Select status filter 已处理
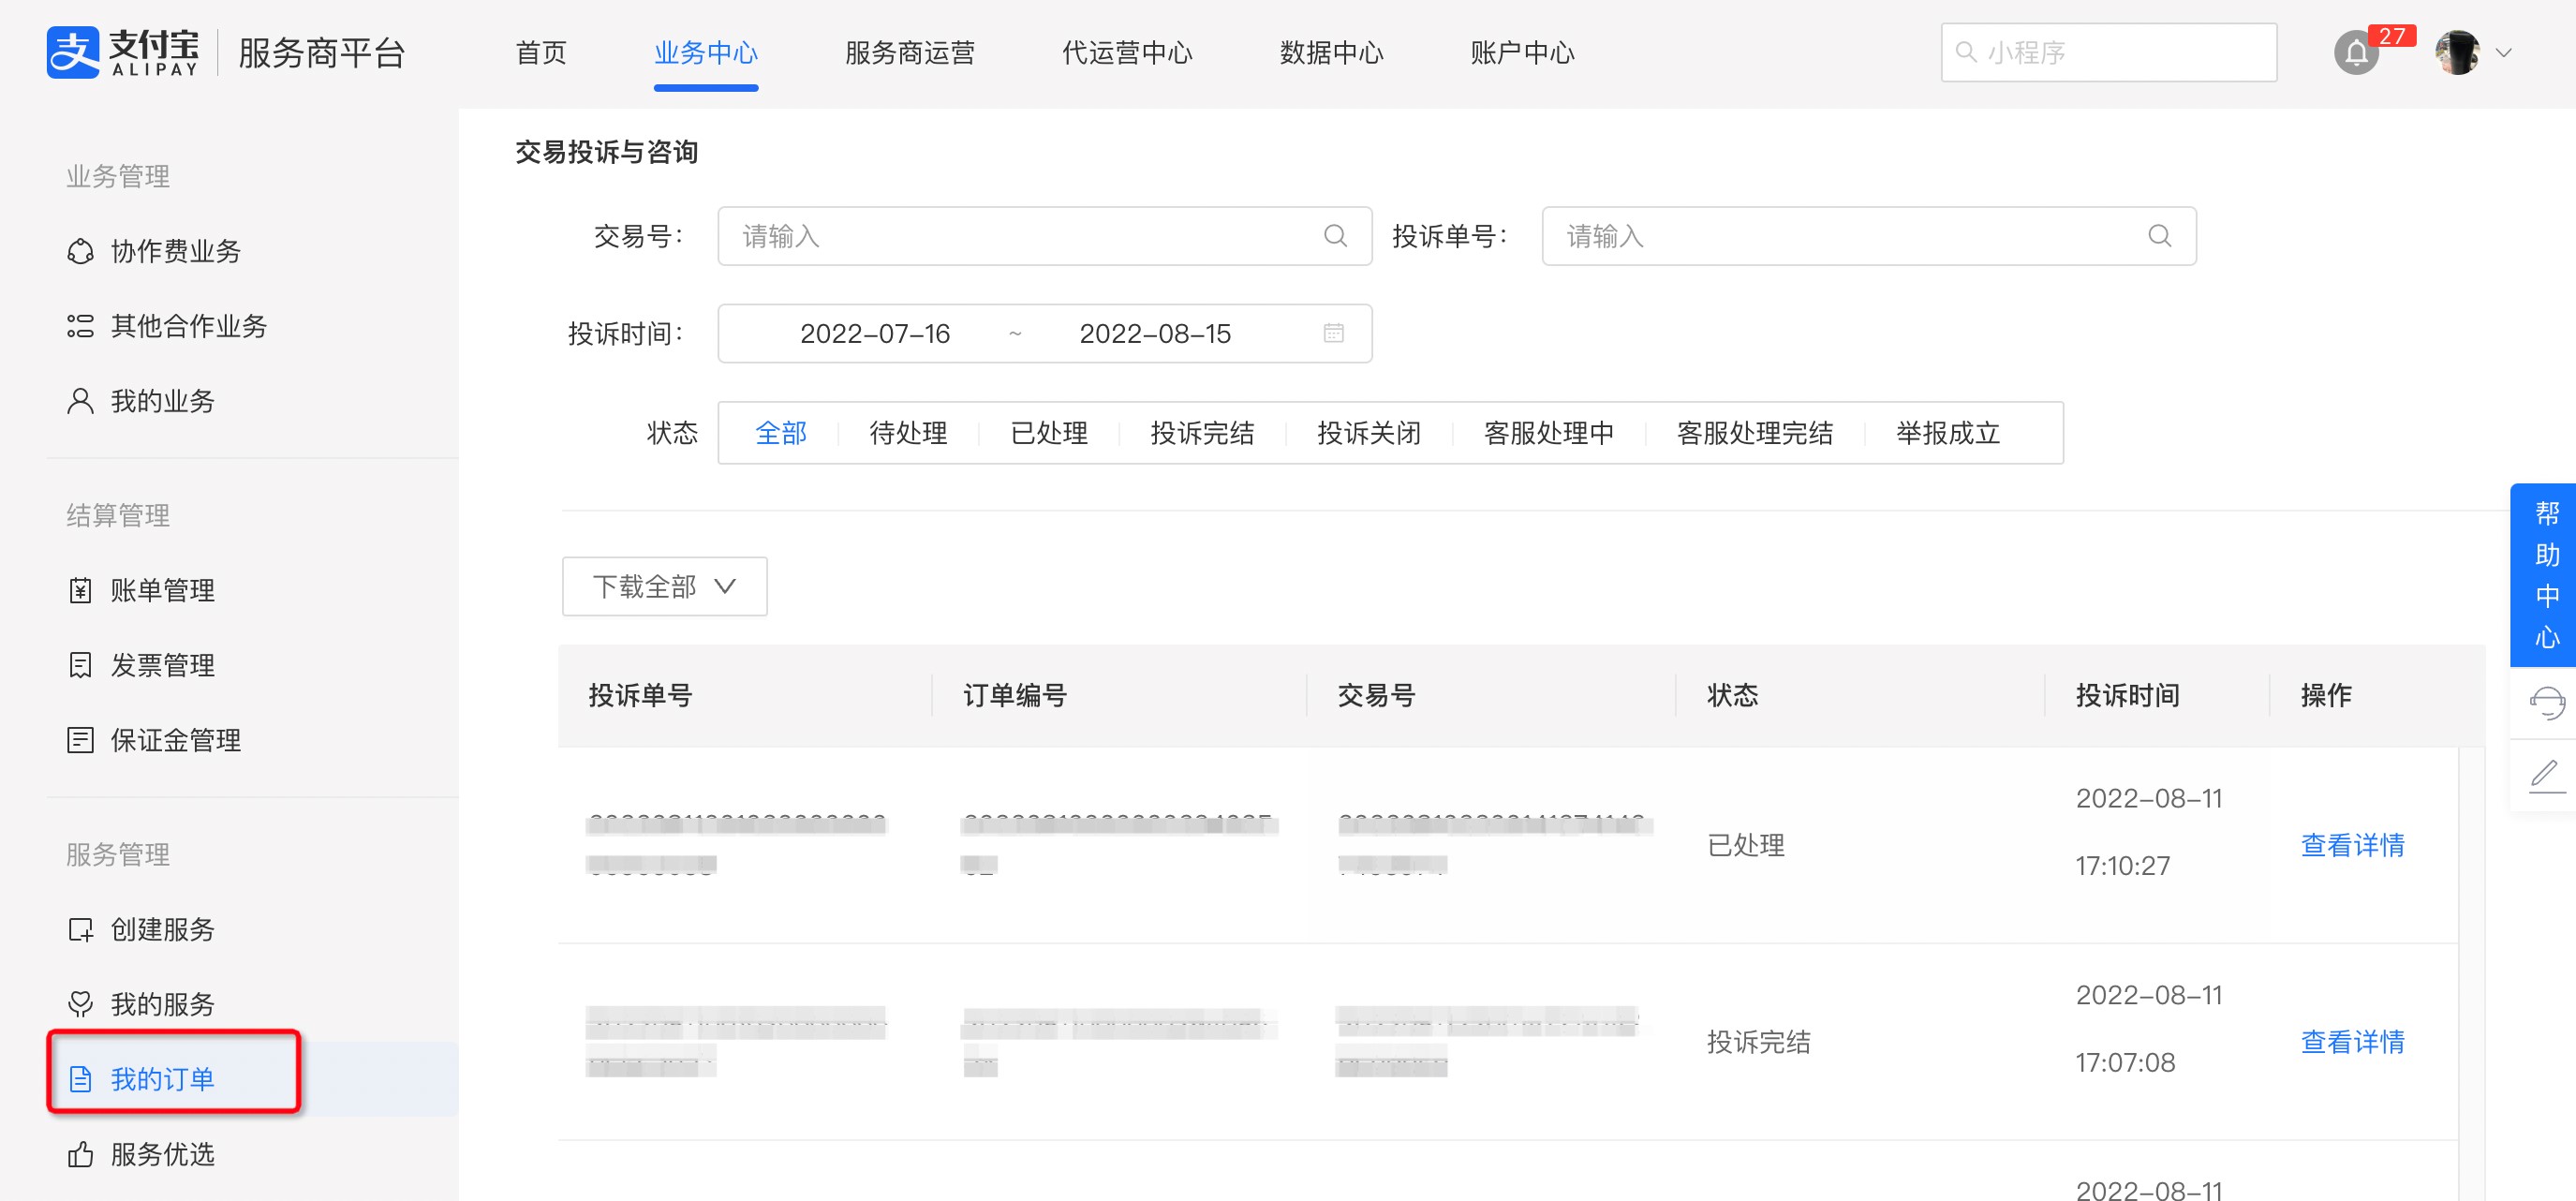 pos(1049,433)
